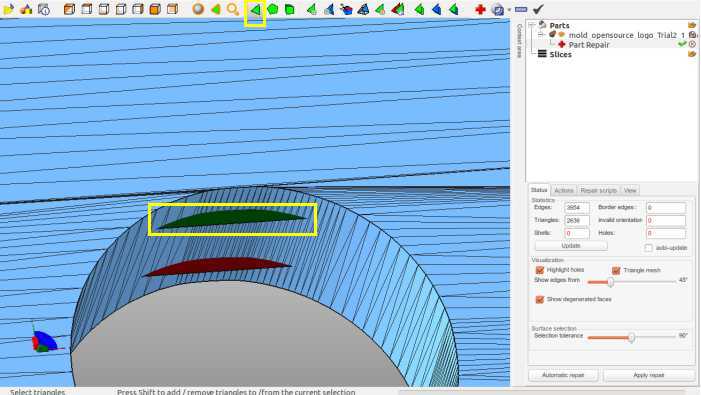
Task: Select the Slices tree item
Action: 560,54
